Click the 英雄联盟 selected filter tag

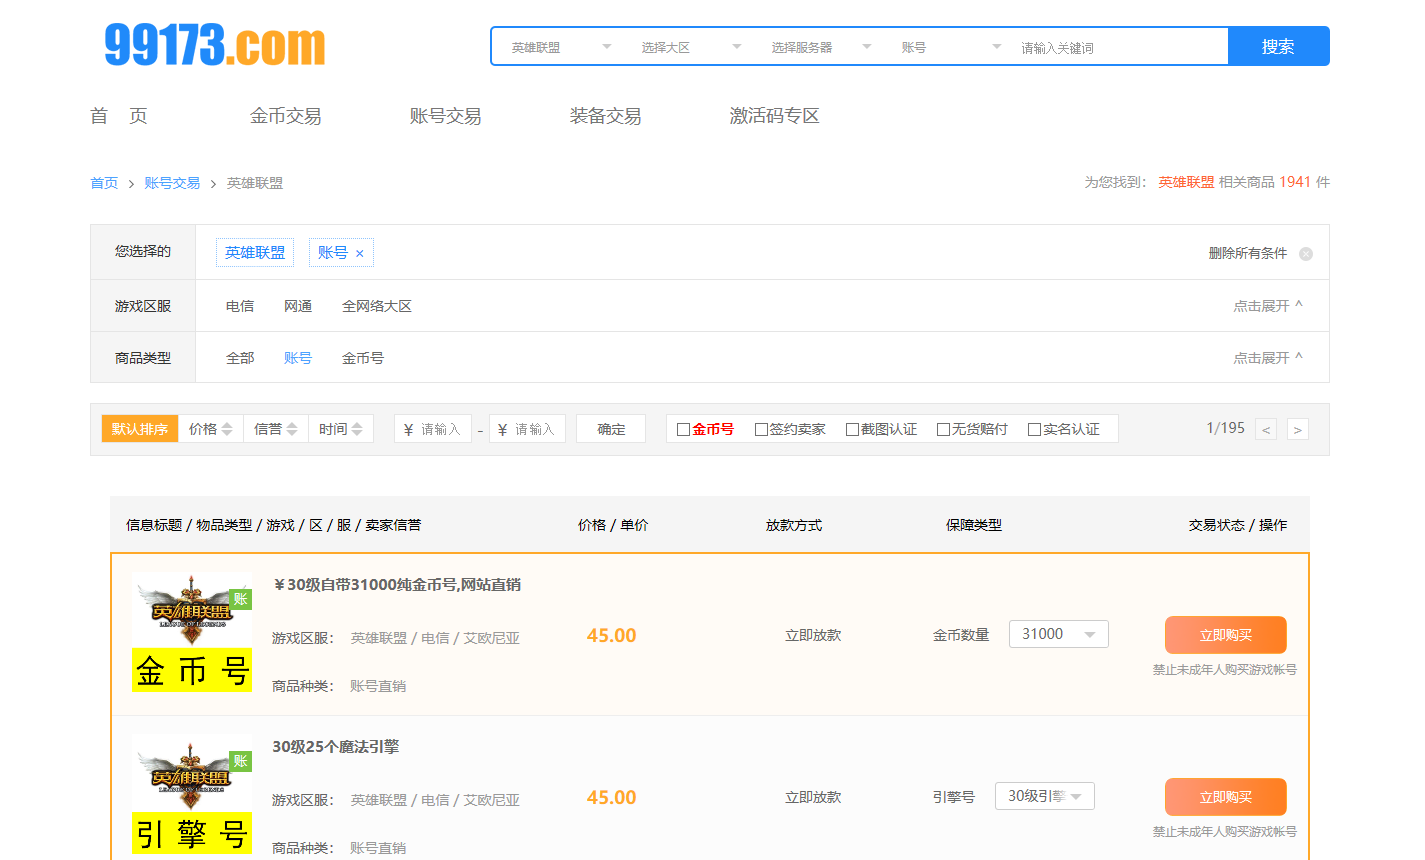(x=255, y=253)
